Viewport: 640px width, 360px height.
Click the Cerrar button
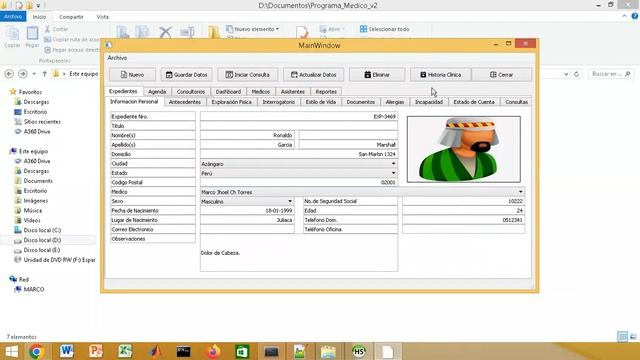click(502, 75)
